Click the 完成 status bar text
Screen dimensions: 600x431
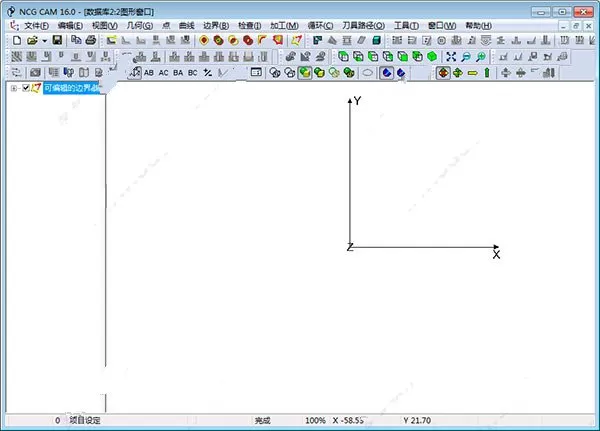click(262, 421)
